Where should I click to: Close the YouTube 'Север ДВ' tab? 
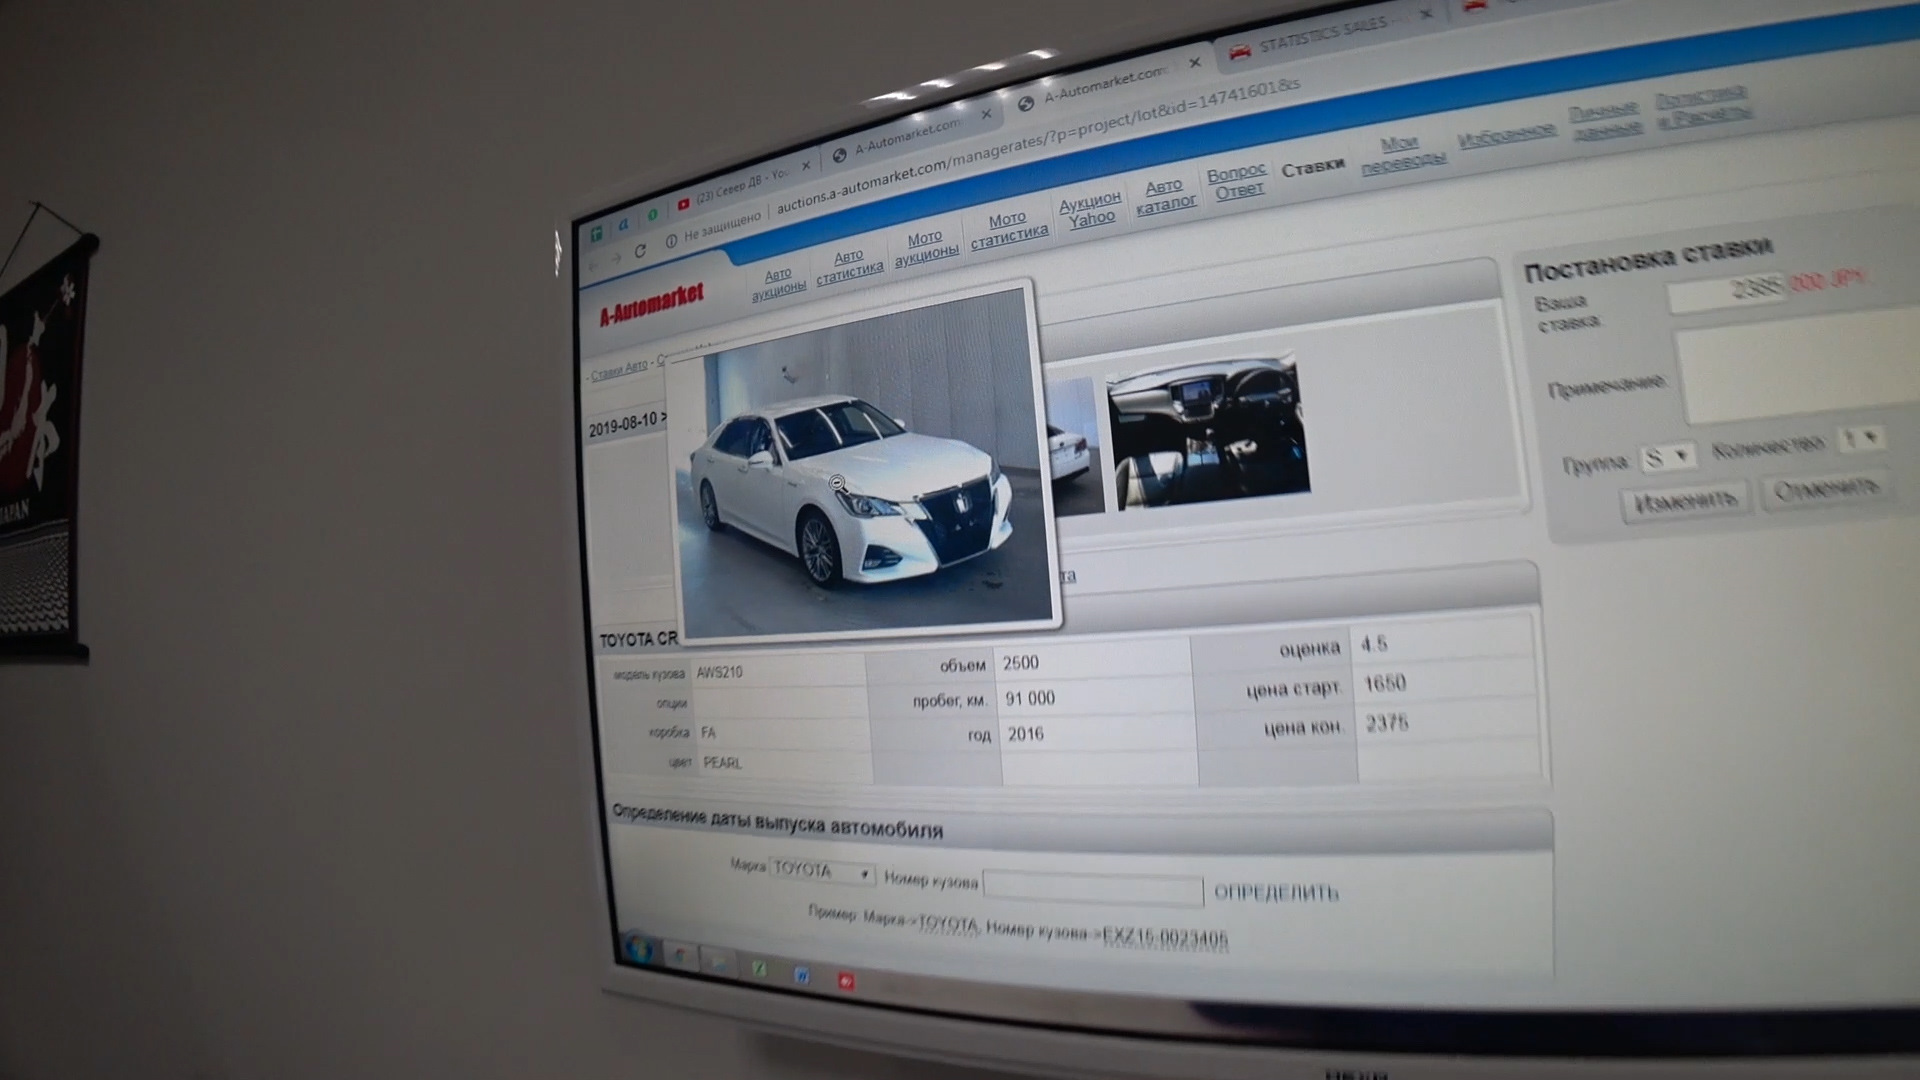click(x=806, y=166)
